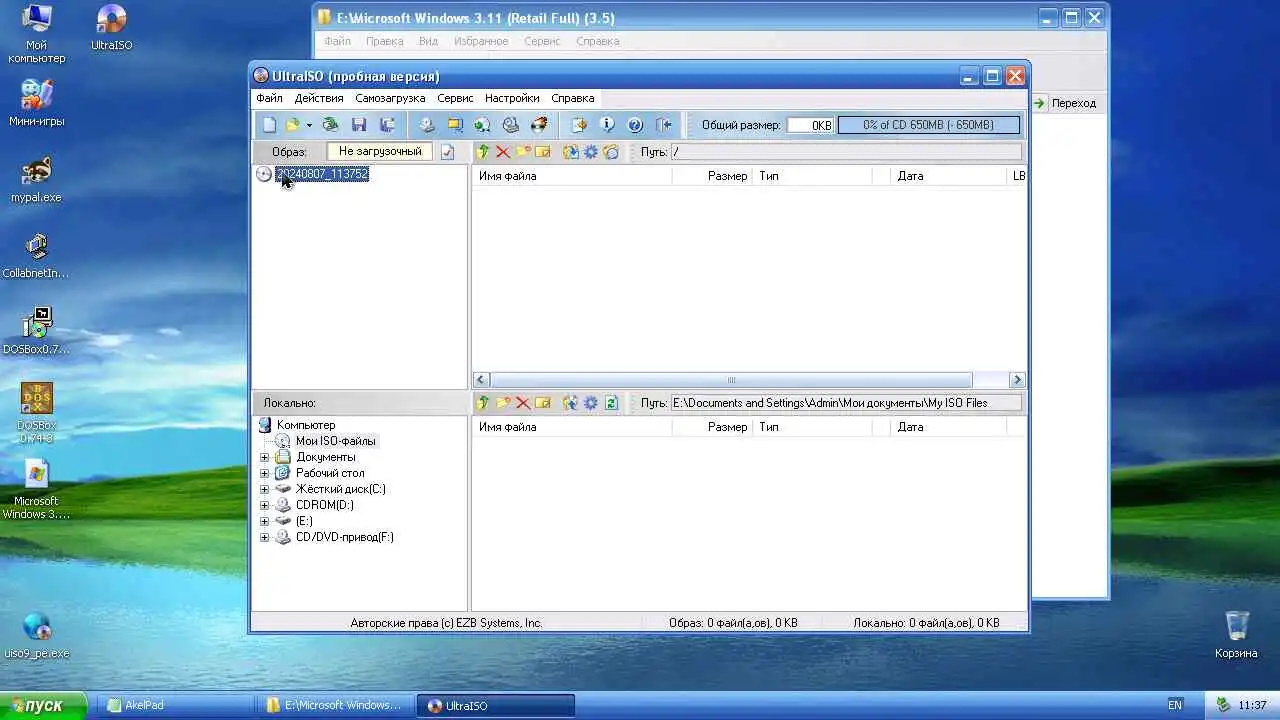Expand the Документы tree node

click(264, 457)
